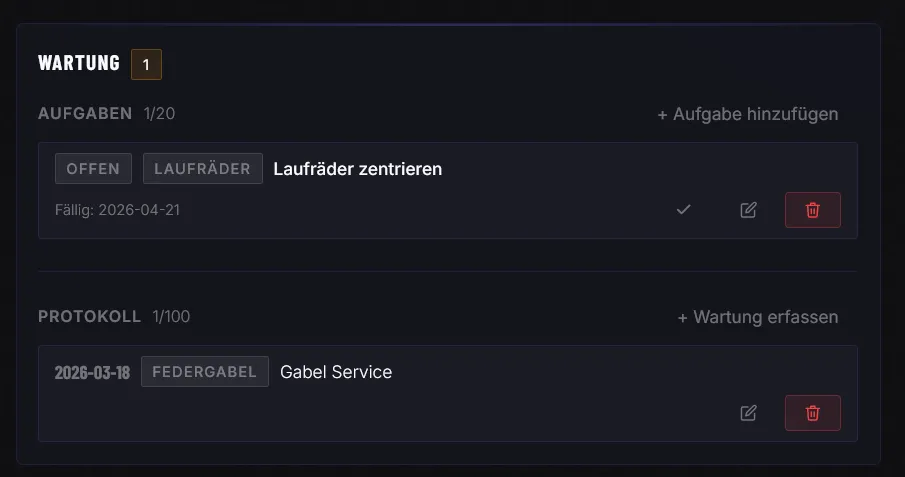Click '+ Aufgabe hinzufügen' to add task
The width and height of the screenshot is (905, 477).
pyautogui.click(x=747, y=114)
